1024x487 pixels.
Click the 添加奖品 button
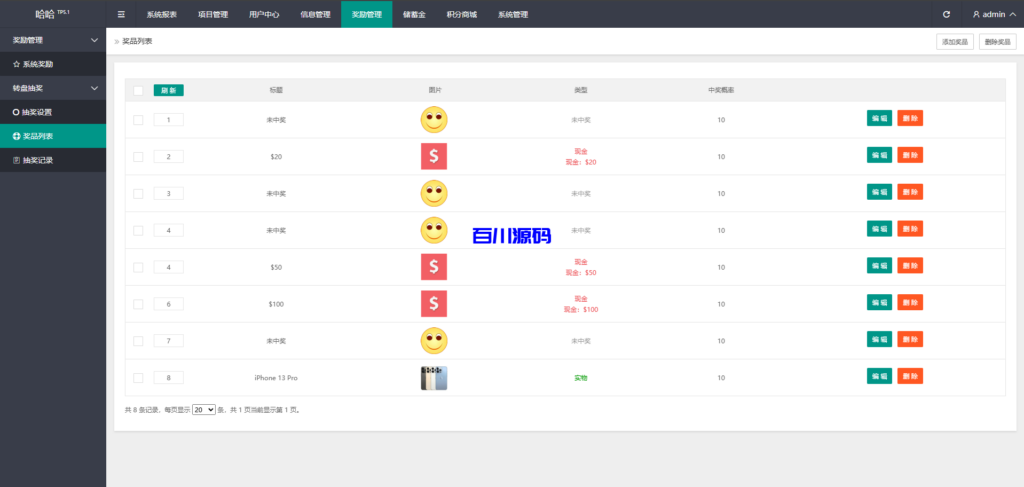954,42
